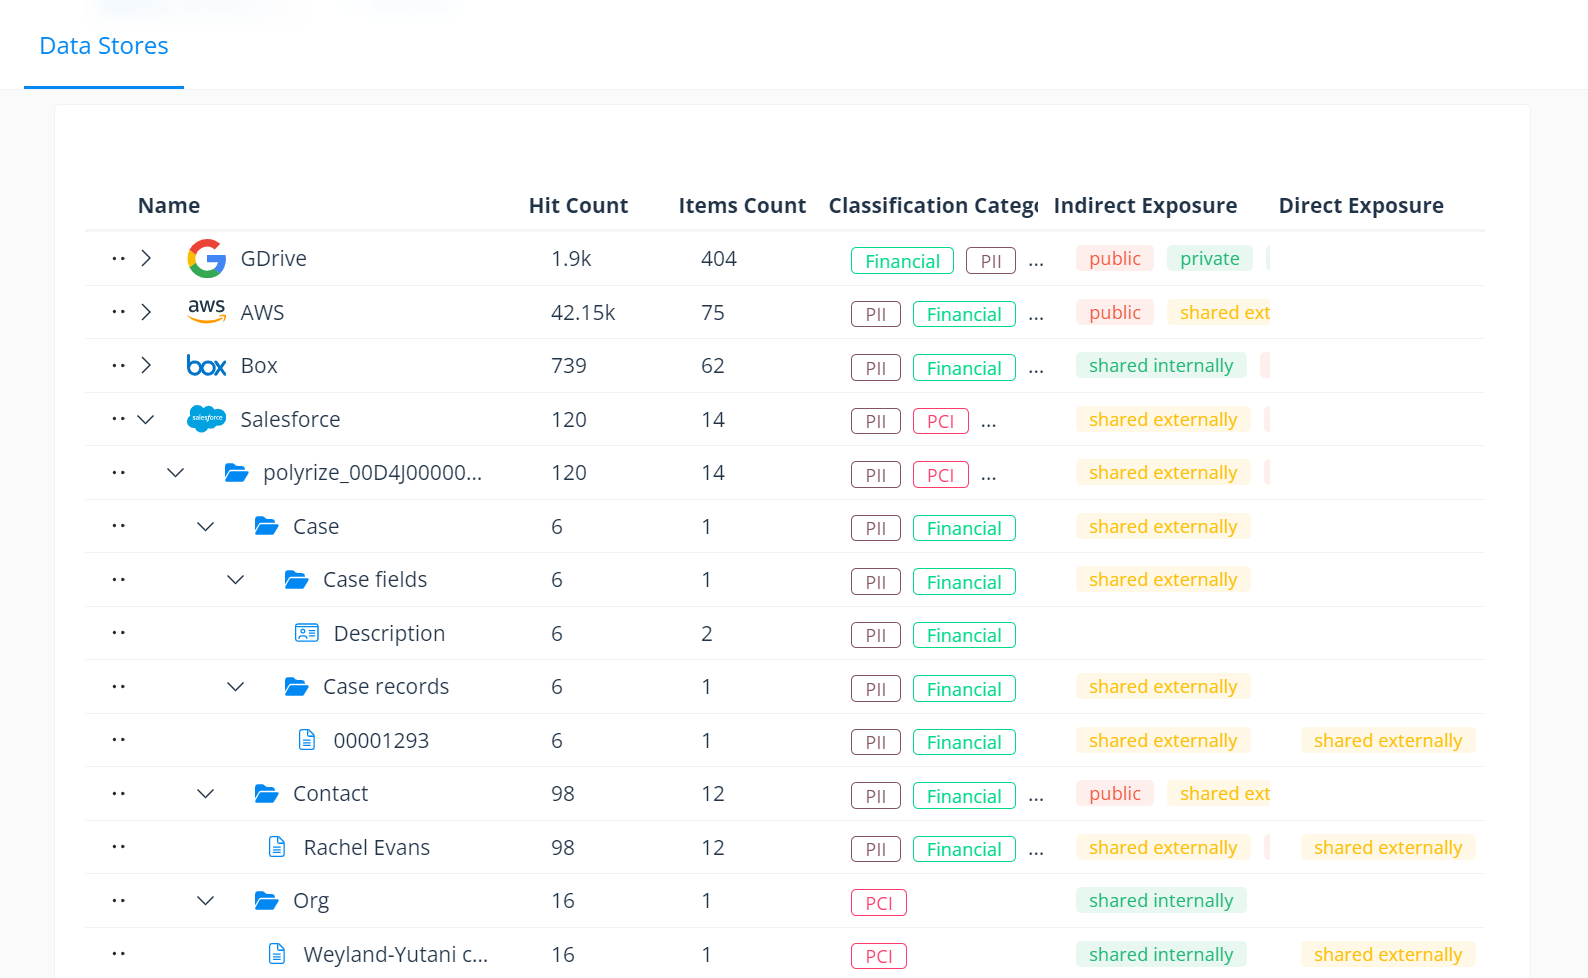The width and height of the screenshot is (1588, 978).
Task: Open the row options dots for Salesforce
Action: [118, 419]
